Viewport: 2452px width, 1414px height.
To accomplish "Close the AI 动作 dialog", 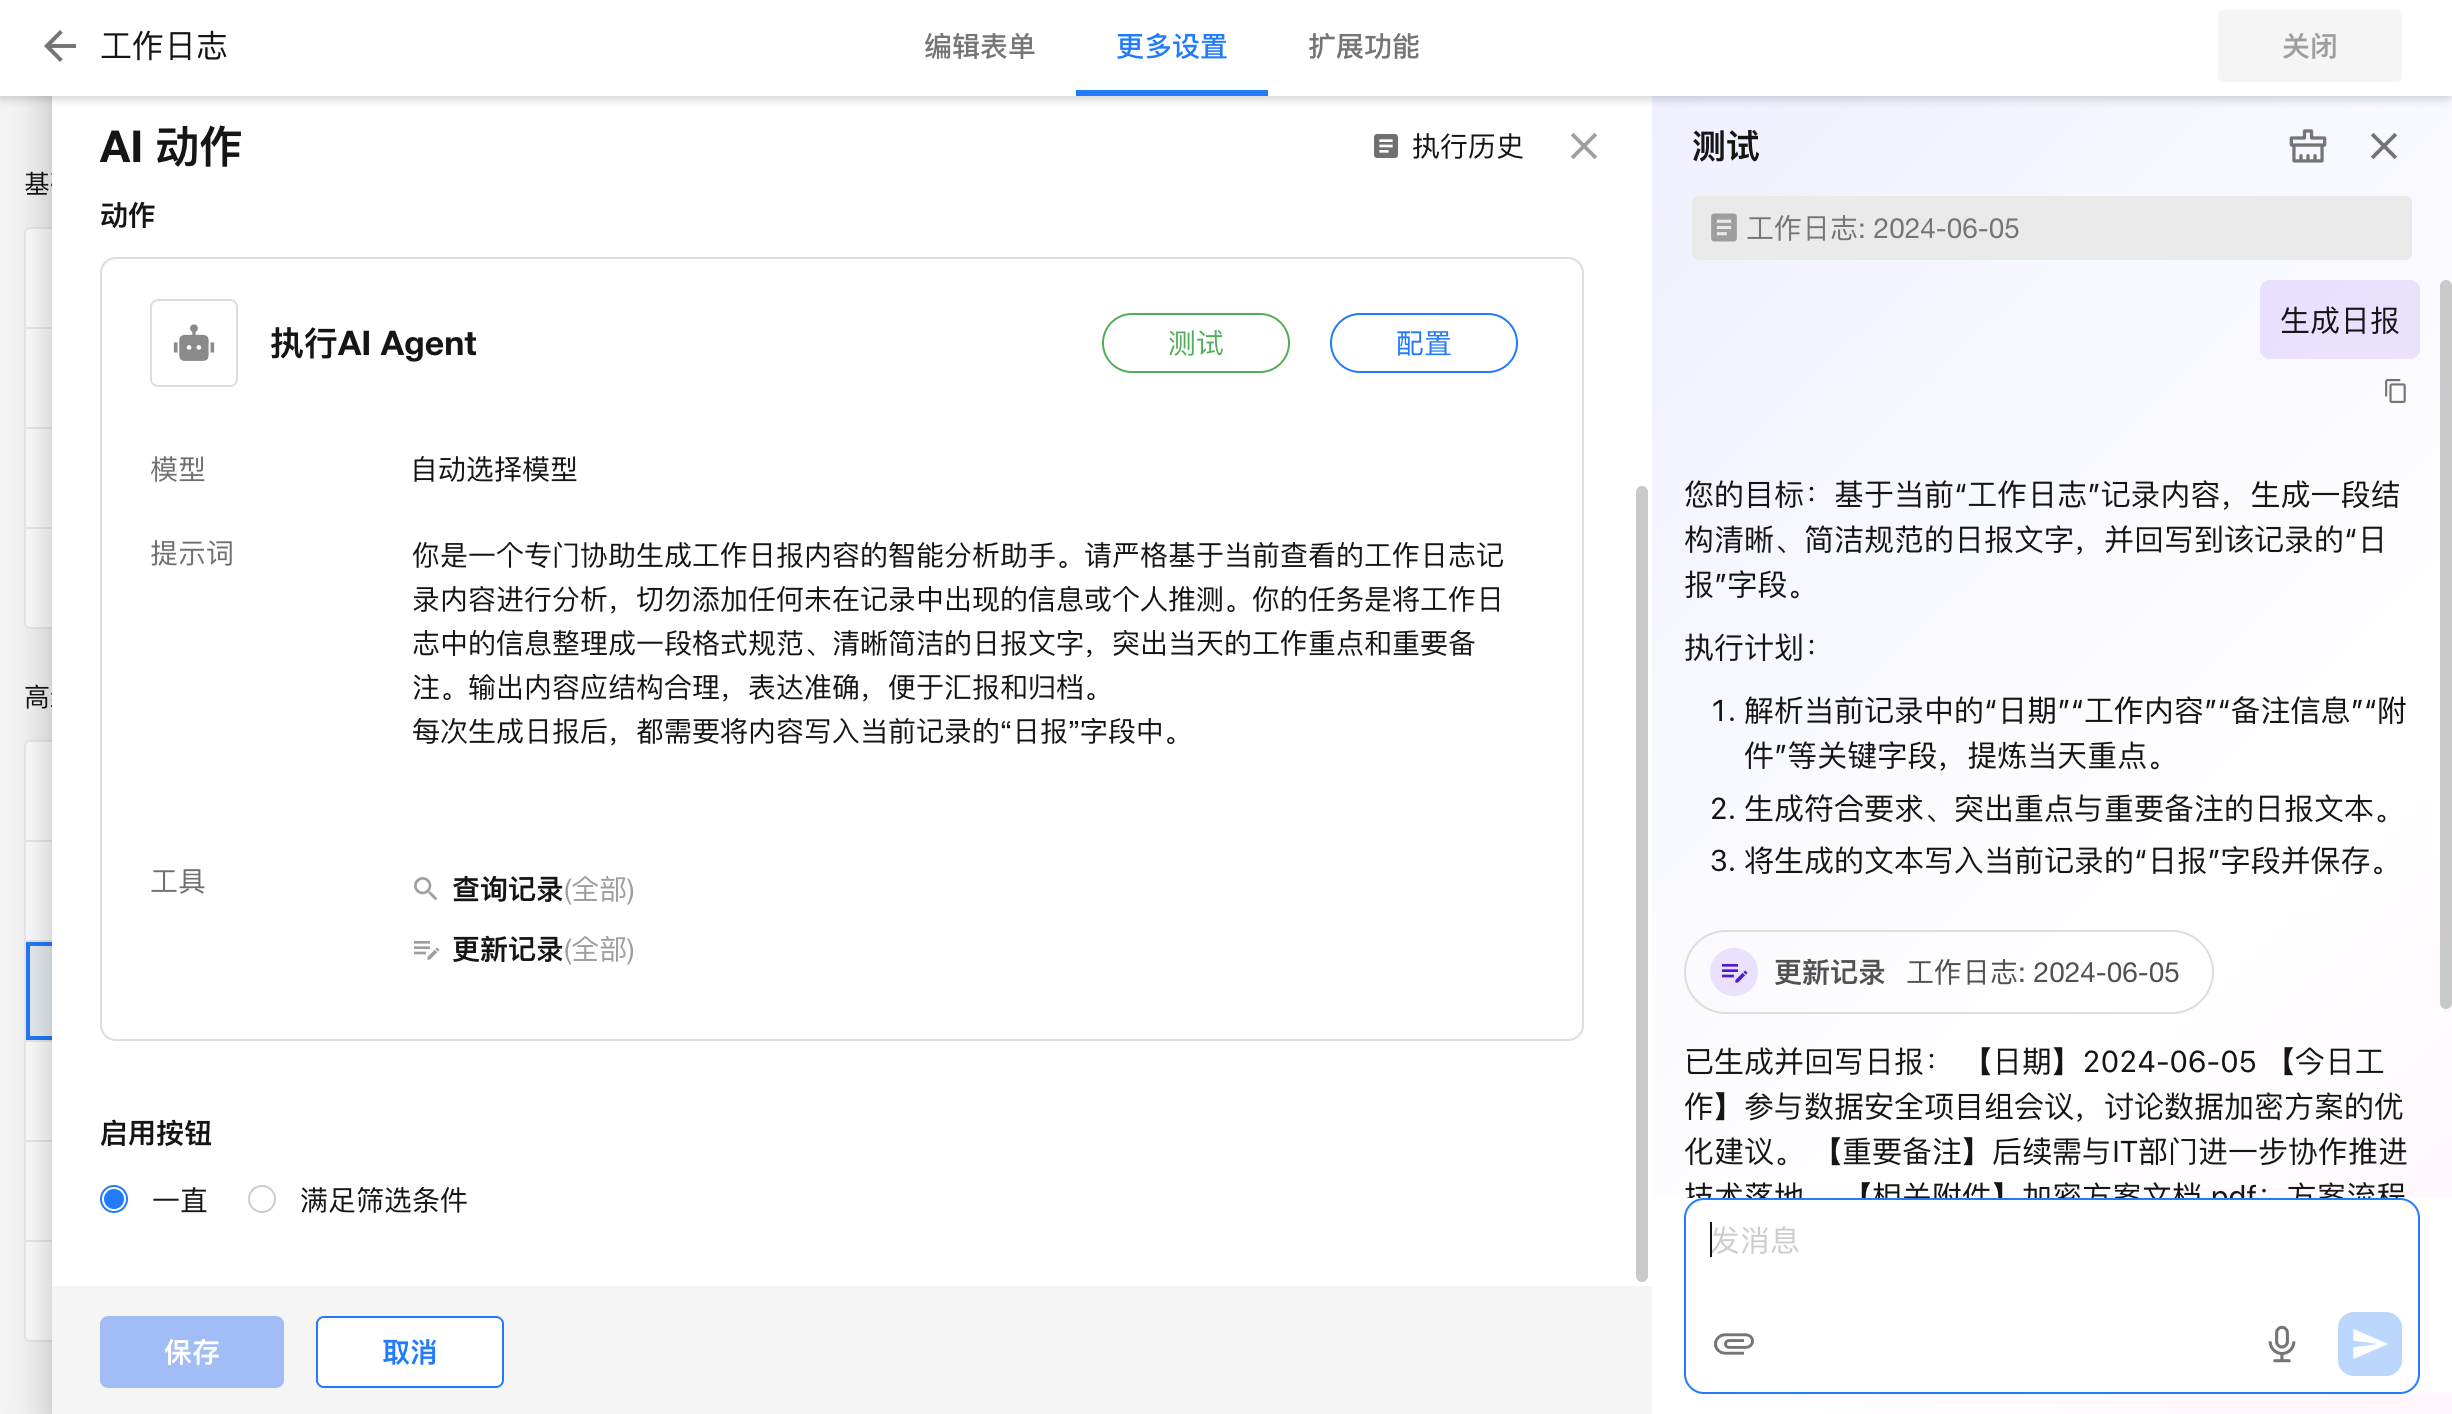I will (x=1583, y=147).
